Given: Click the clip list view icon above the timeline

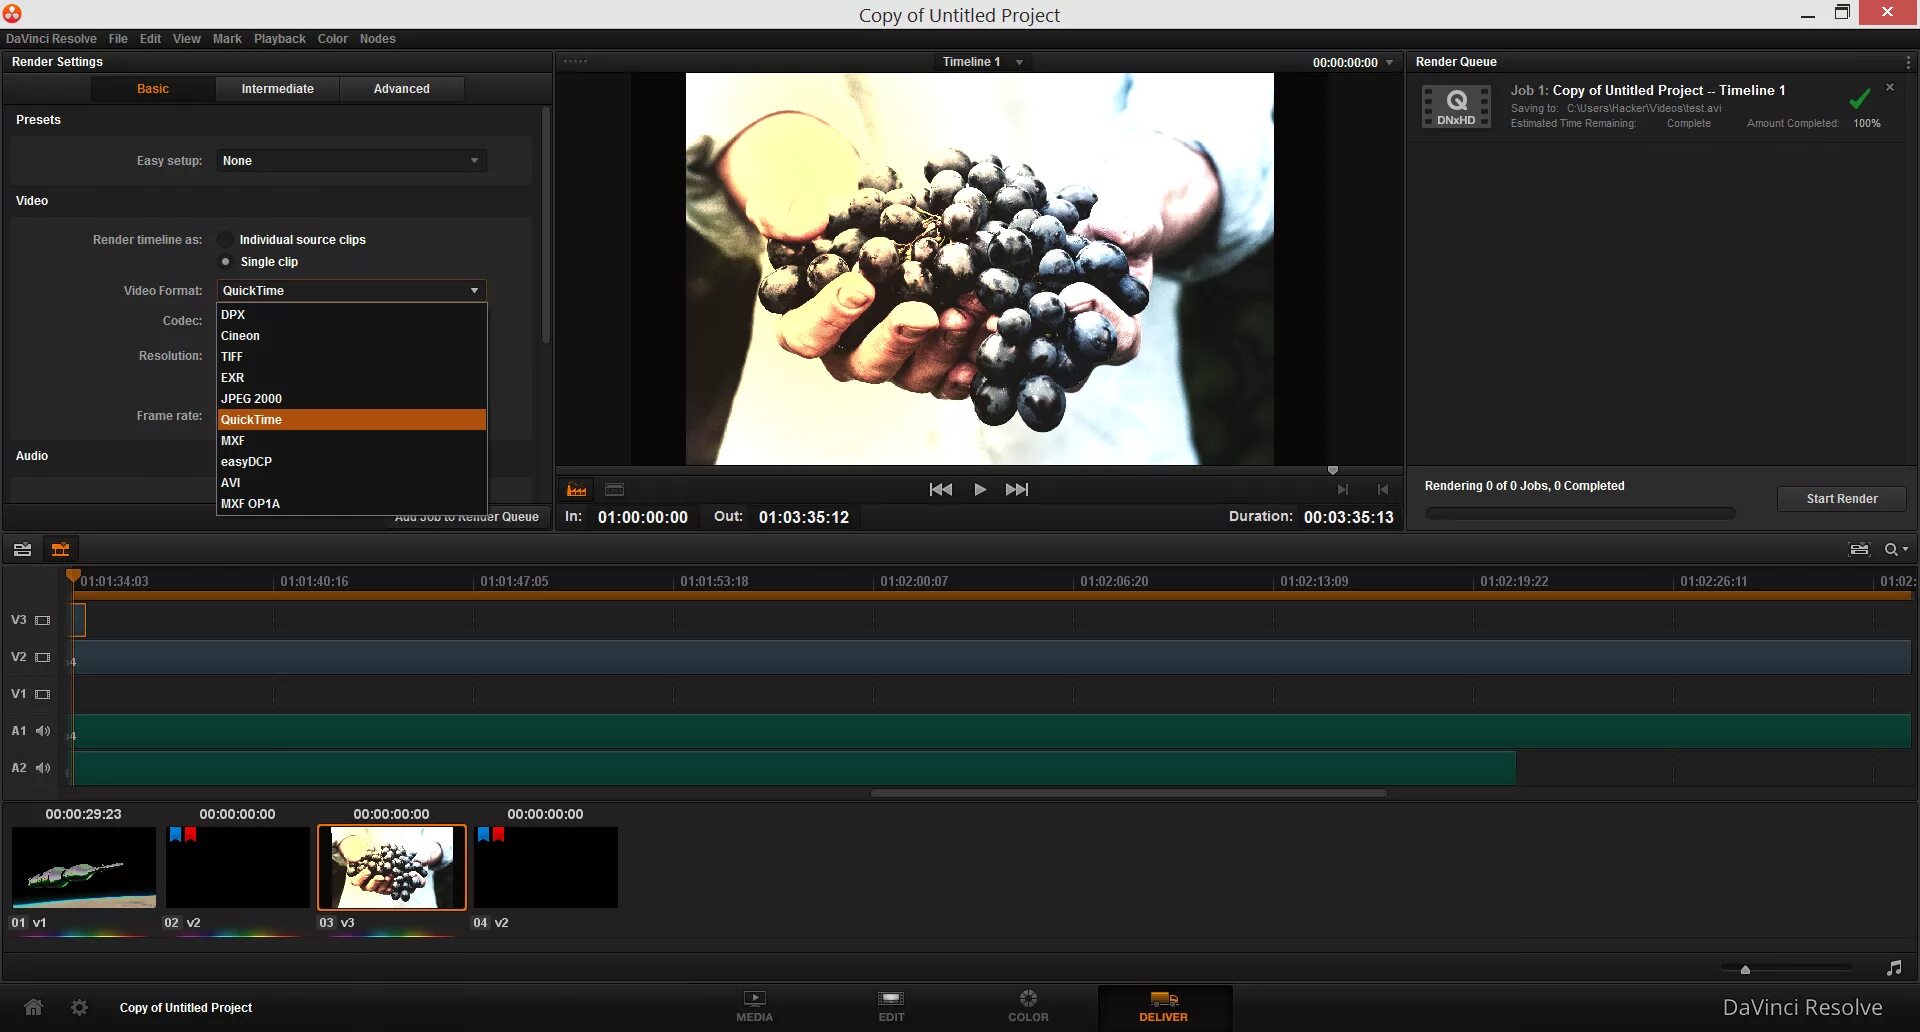Looking at the screenshot, I should coord(22,549).
